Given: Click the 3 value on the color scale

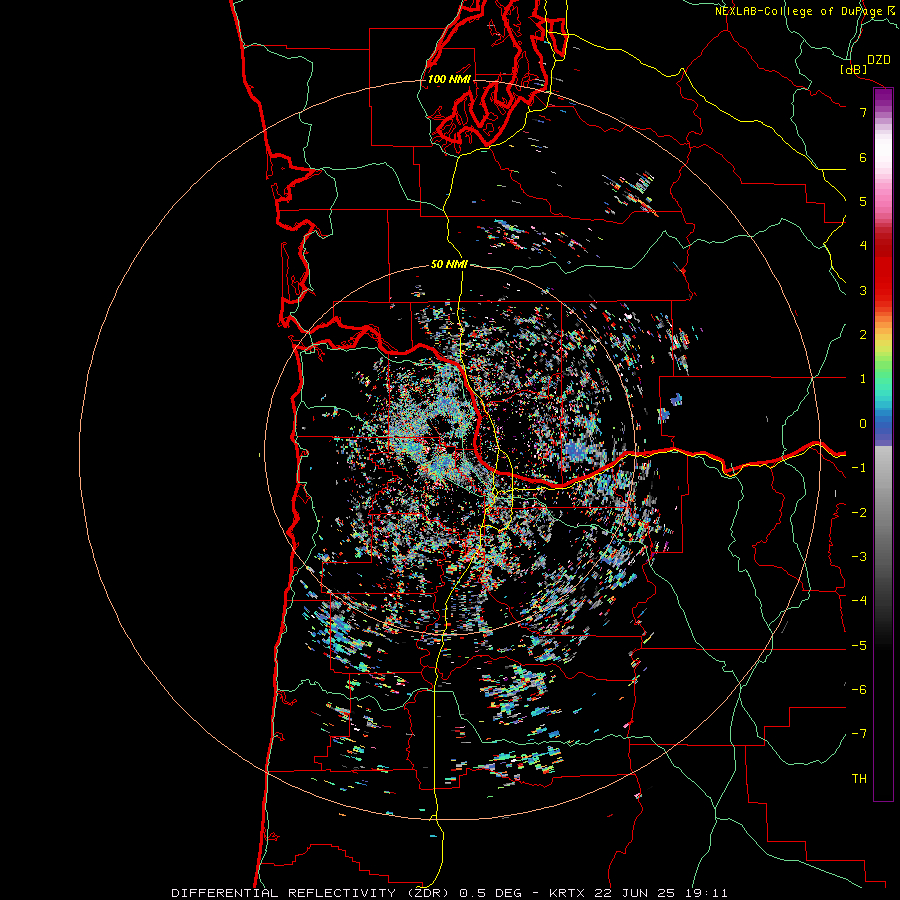Looking at the screenshot, I should point(863,290).
